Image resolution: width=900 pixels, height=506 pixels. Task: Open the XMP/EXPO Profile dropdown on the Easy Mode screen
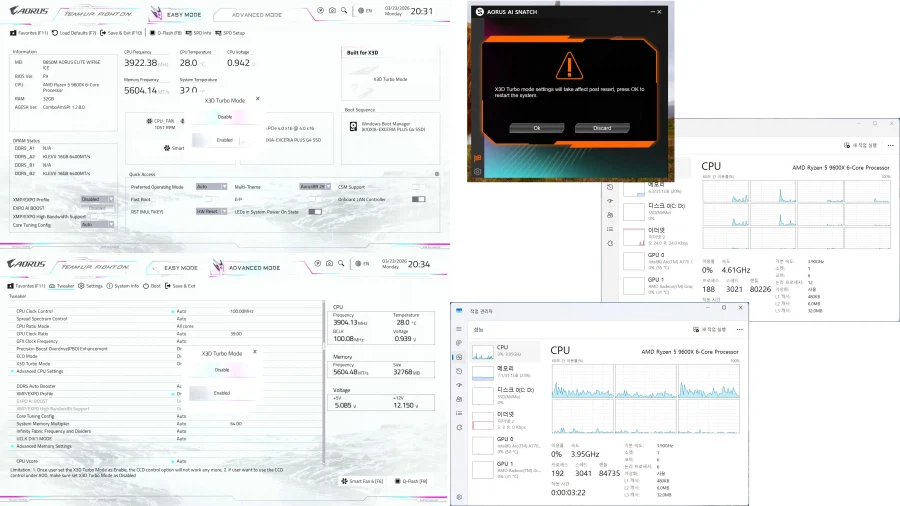pos(98,199)
